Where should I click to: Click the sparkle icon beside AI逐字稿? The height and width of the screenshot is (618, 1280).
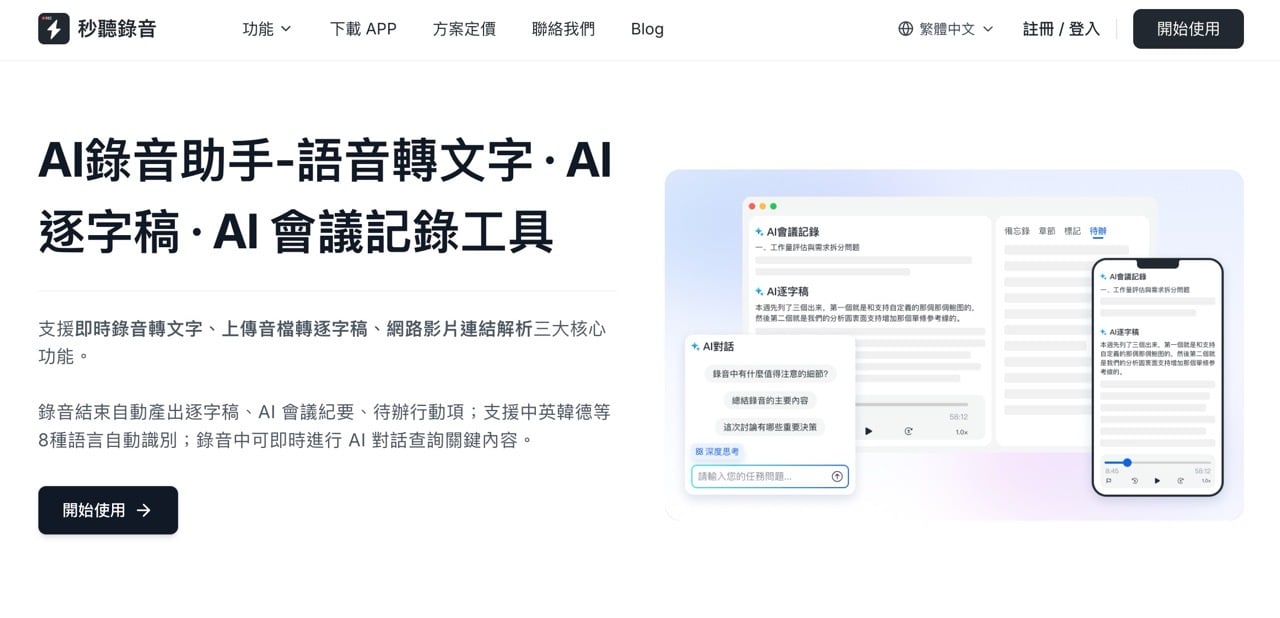(x=758, y=290)
